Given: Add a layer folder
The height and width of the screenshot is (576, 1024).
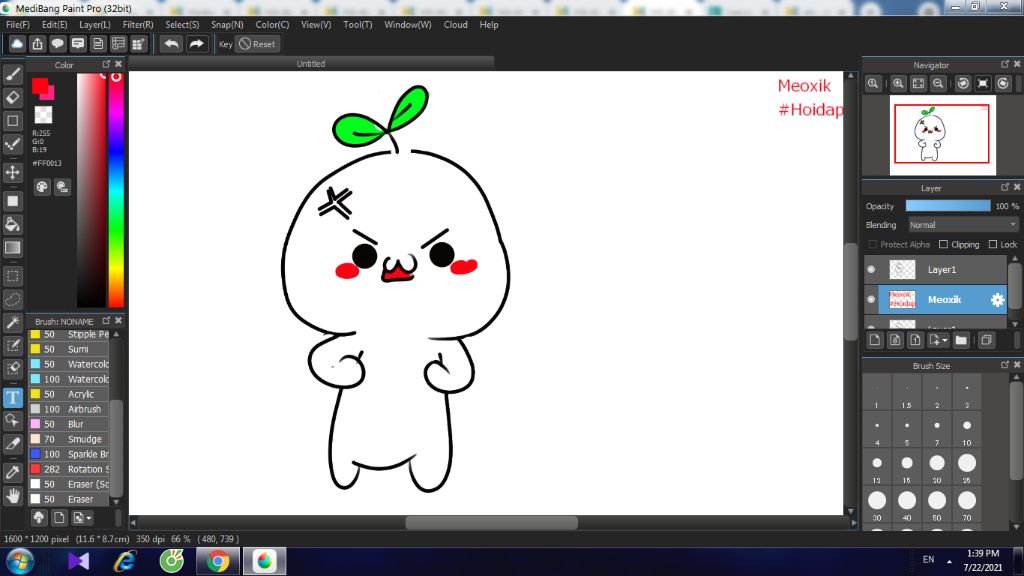Looking at the screenshot, I should click(961, 340).
